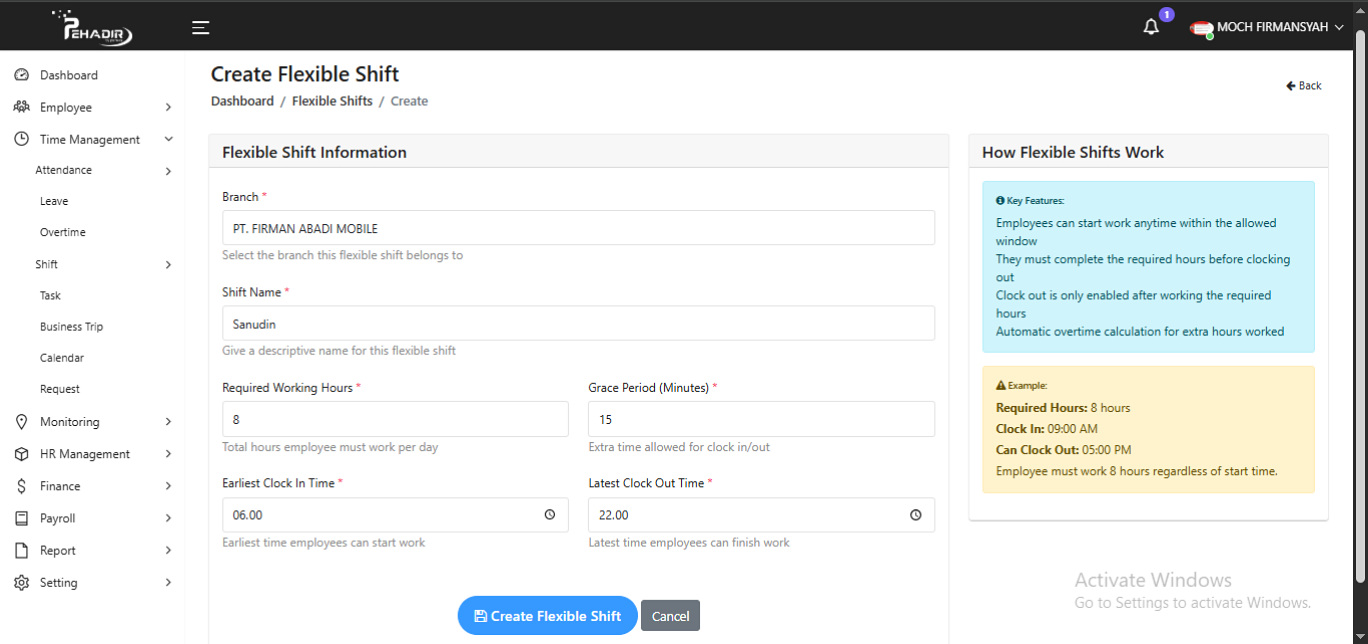This screenshot has height=644, width=1368.
Task: Select the Monitoring sidebar icon
Action: (21, 421)
